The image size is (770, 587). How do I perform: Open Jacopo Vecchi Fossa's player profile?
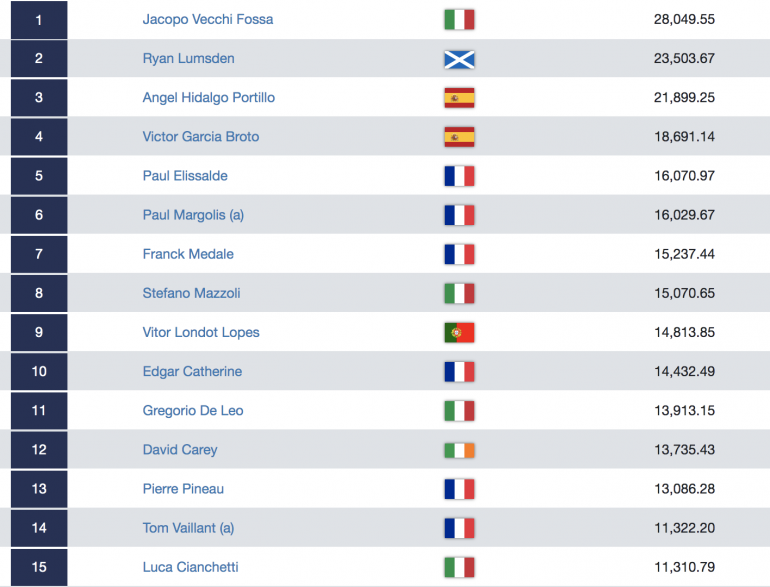[208, 19]
